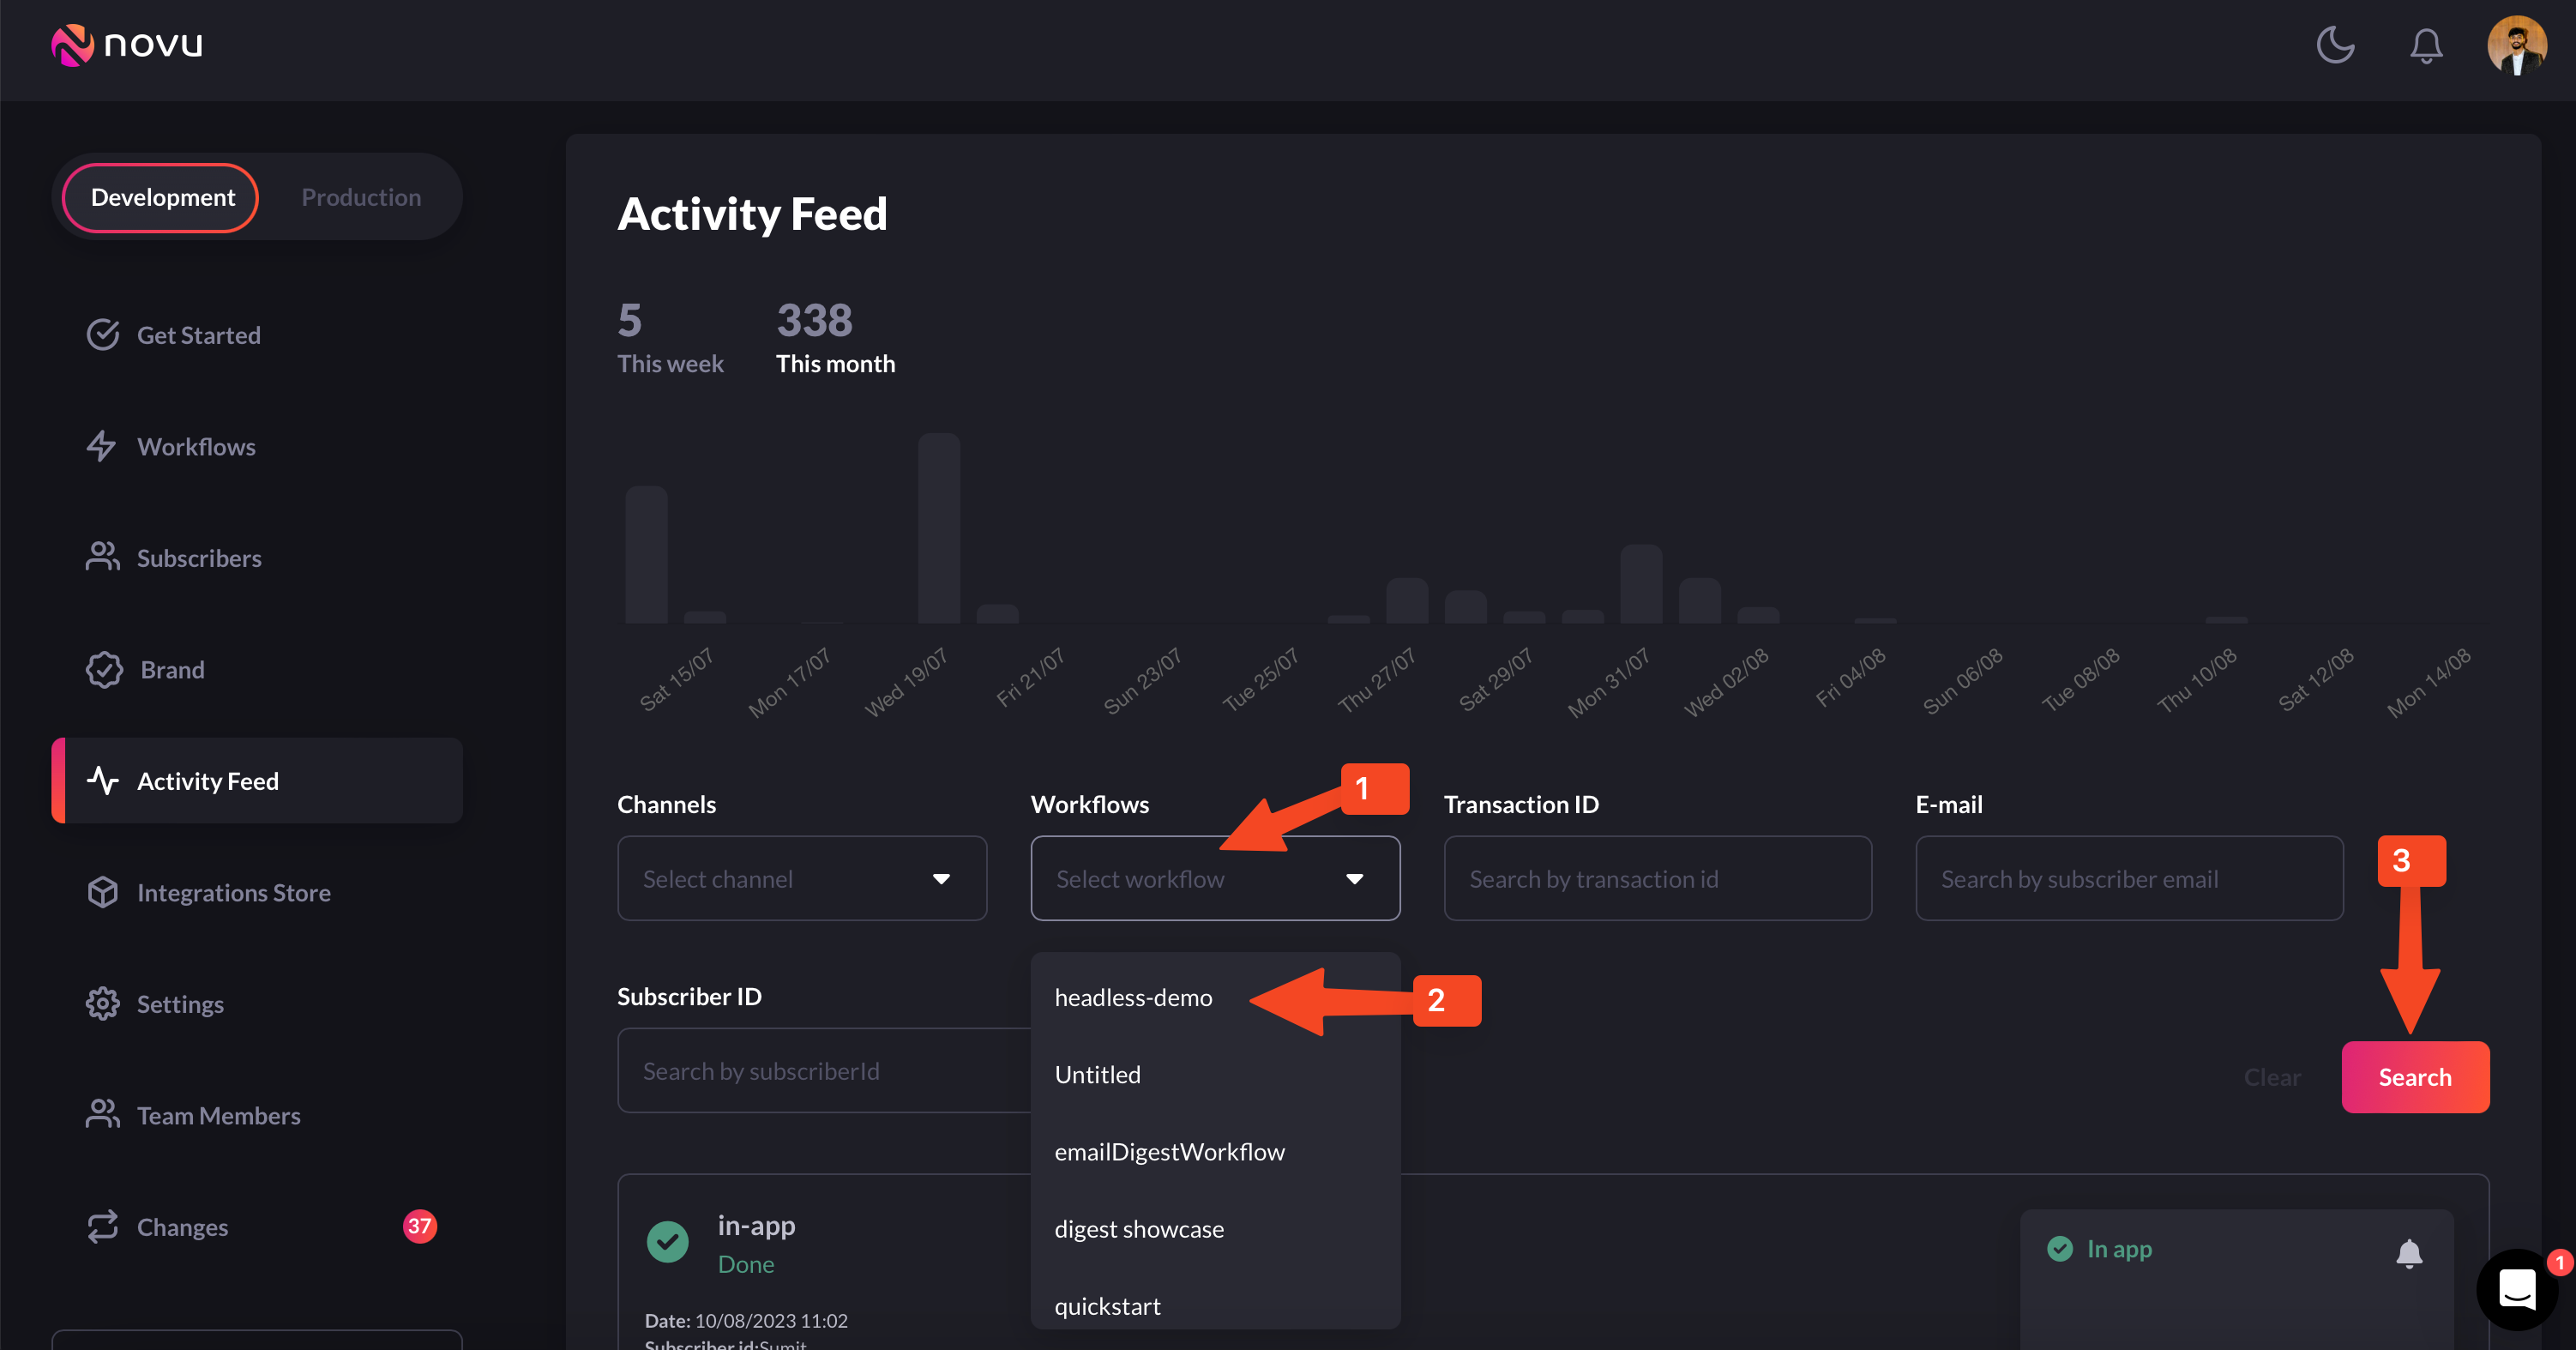This screenshot has width=2576, height=1350.
Task: Click the bell icon in the In app card
Action: [2408, 1252]
